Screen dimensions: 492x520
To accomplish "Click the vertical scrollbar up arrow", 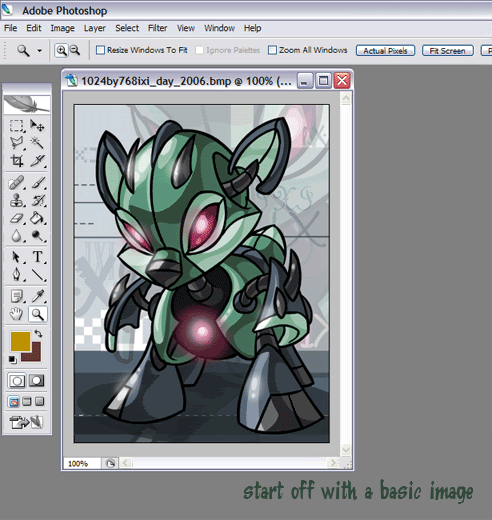I will point(346,98).
